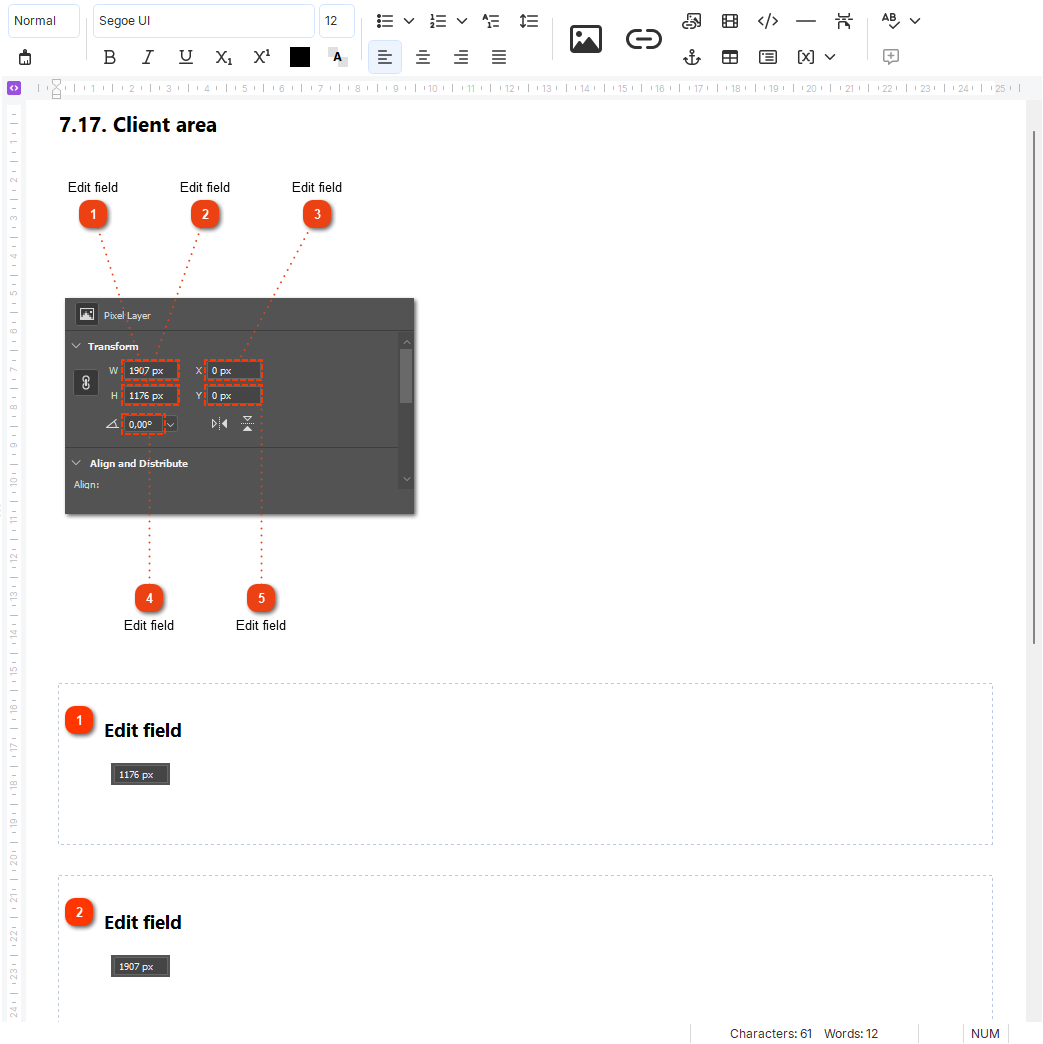Open the black font color swatch
Image resolution: width=1043 pixels, height=1044 pixels.
[300, 57]
